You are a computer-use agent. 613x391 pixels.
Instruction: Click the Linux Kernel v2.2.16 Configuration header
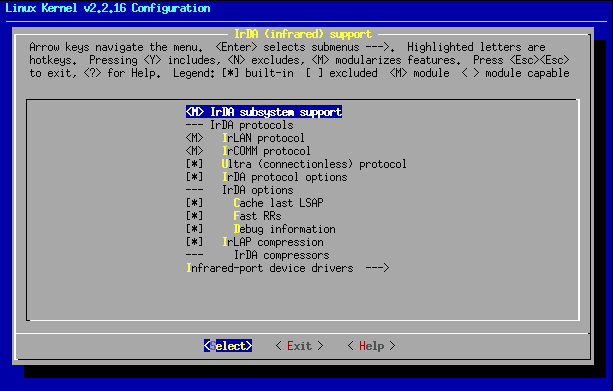[108, 8]
